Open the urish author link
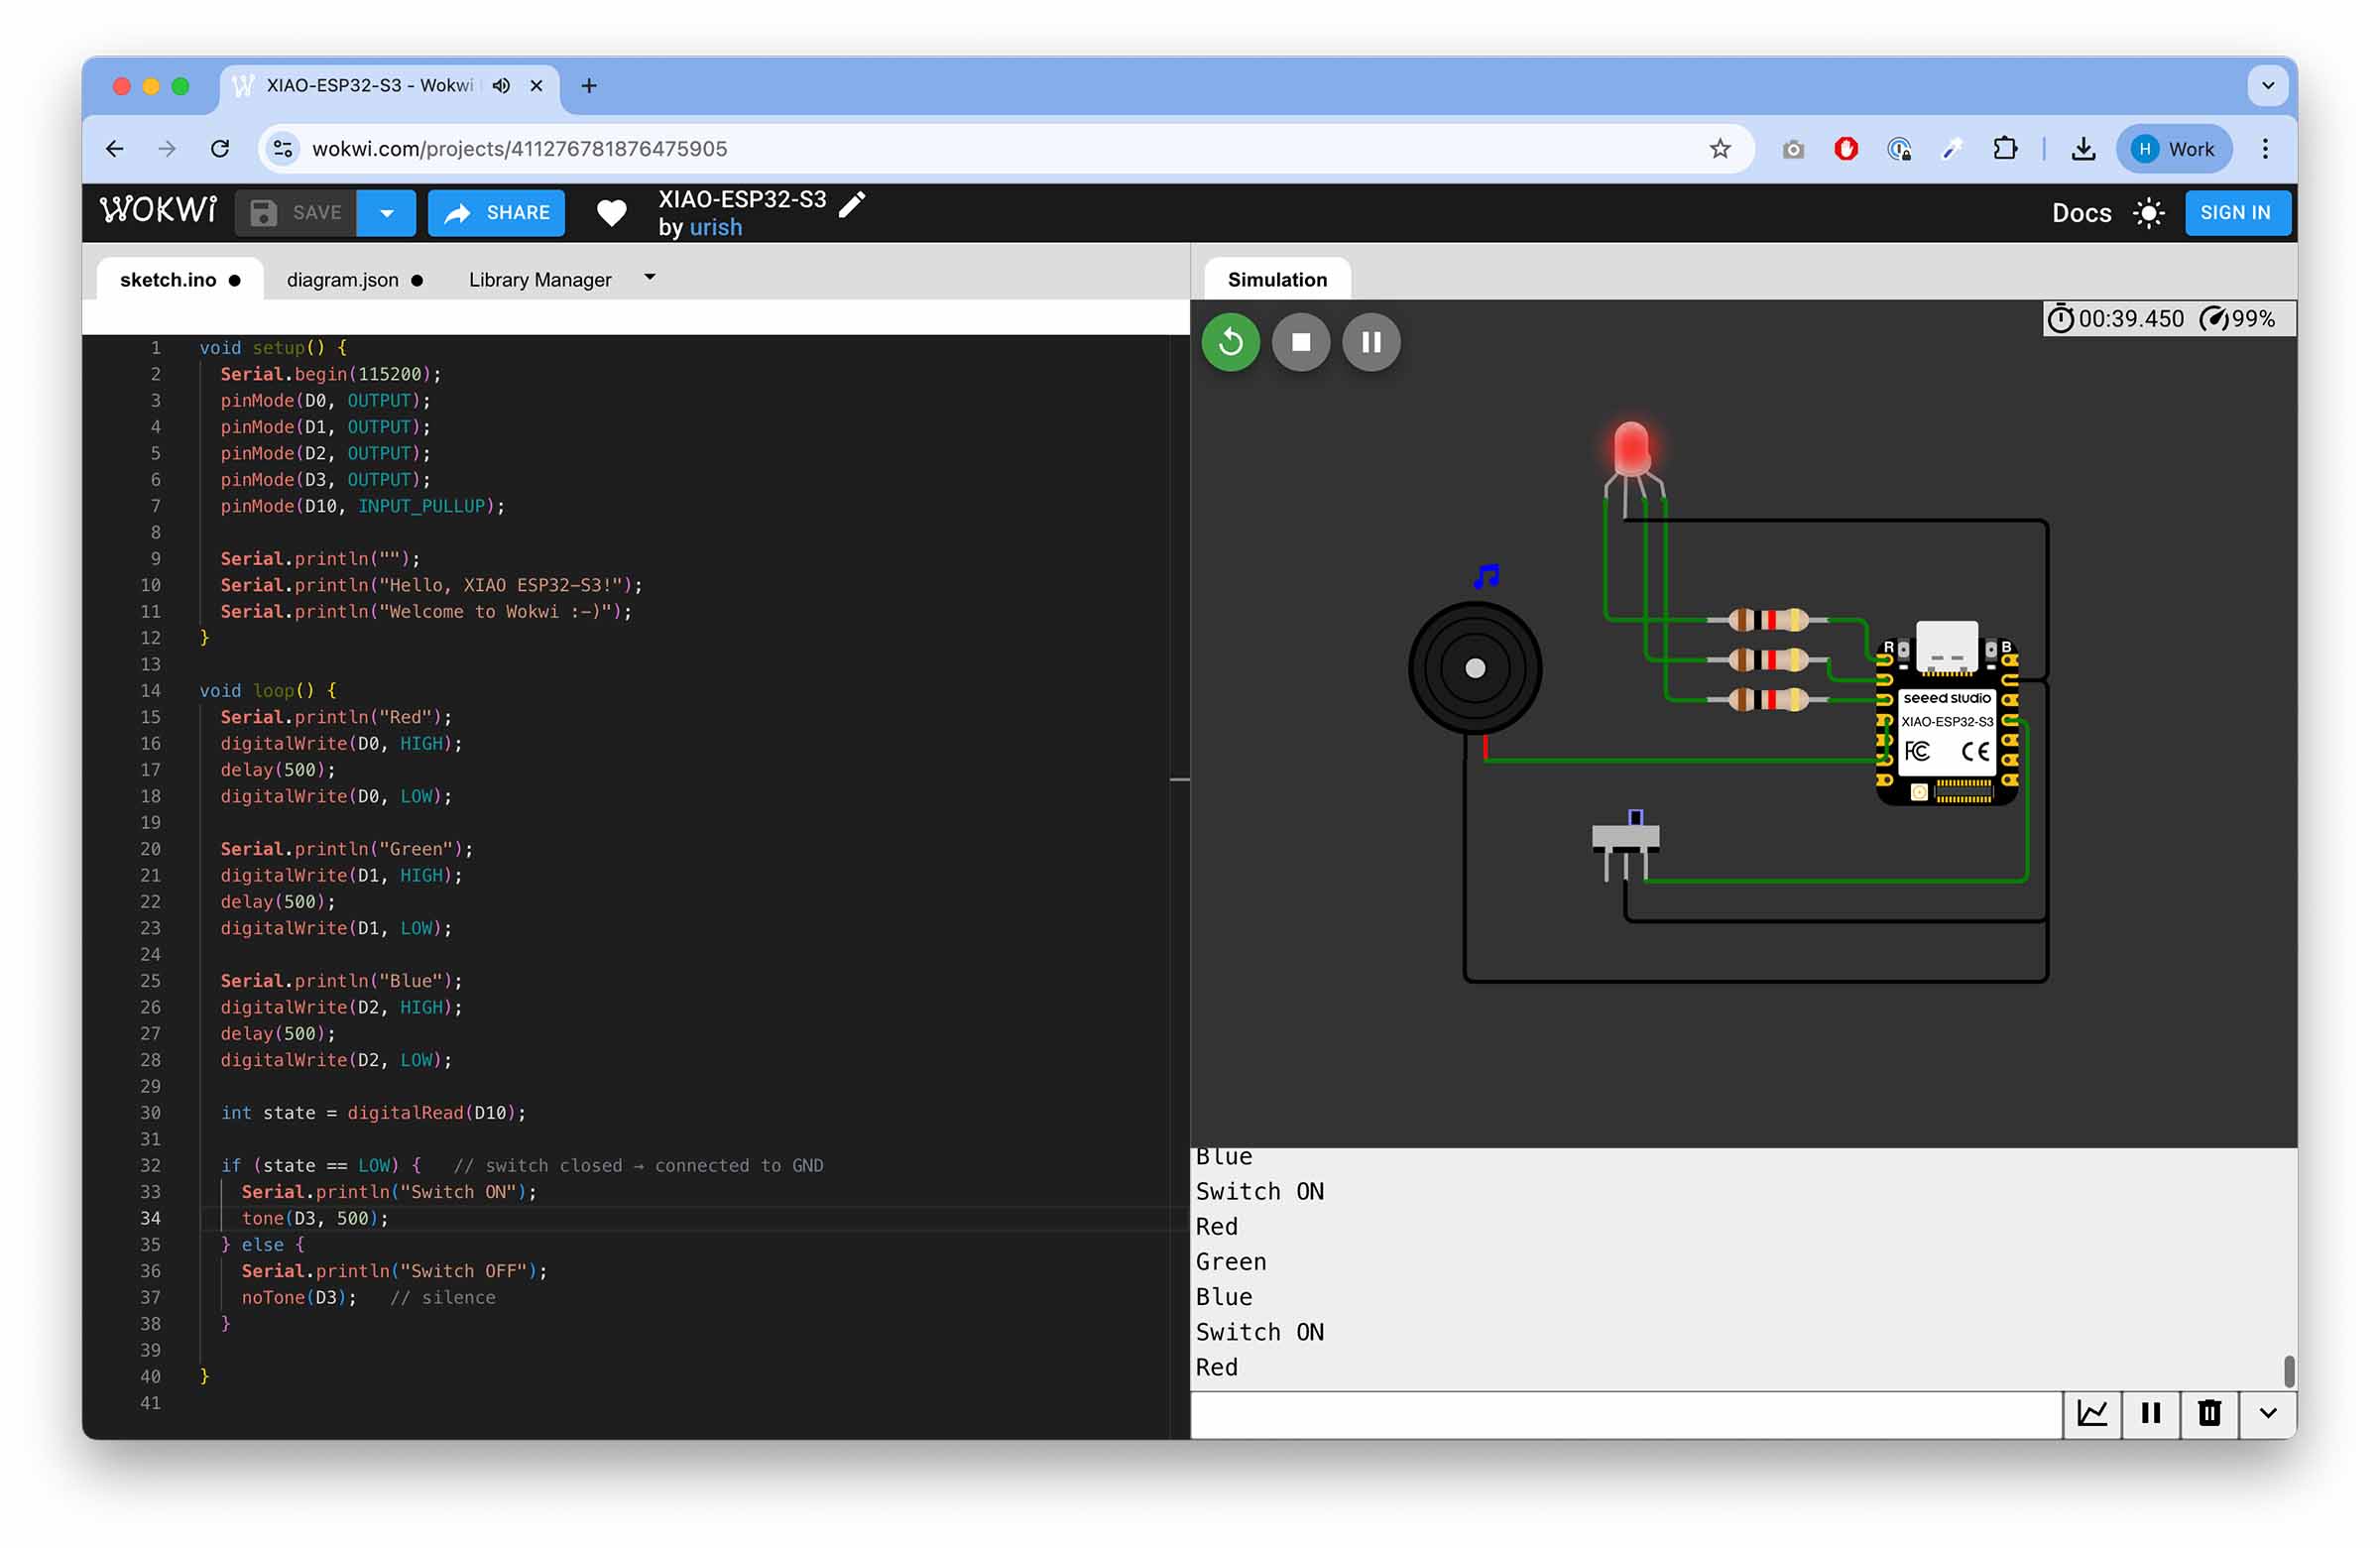The image size is (2380, 1548). click(716, 228)
